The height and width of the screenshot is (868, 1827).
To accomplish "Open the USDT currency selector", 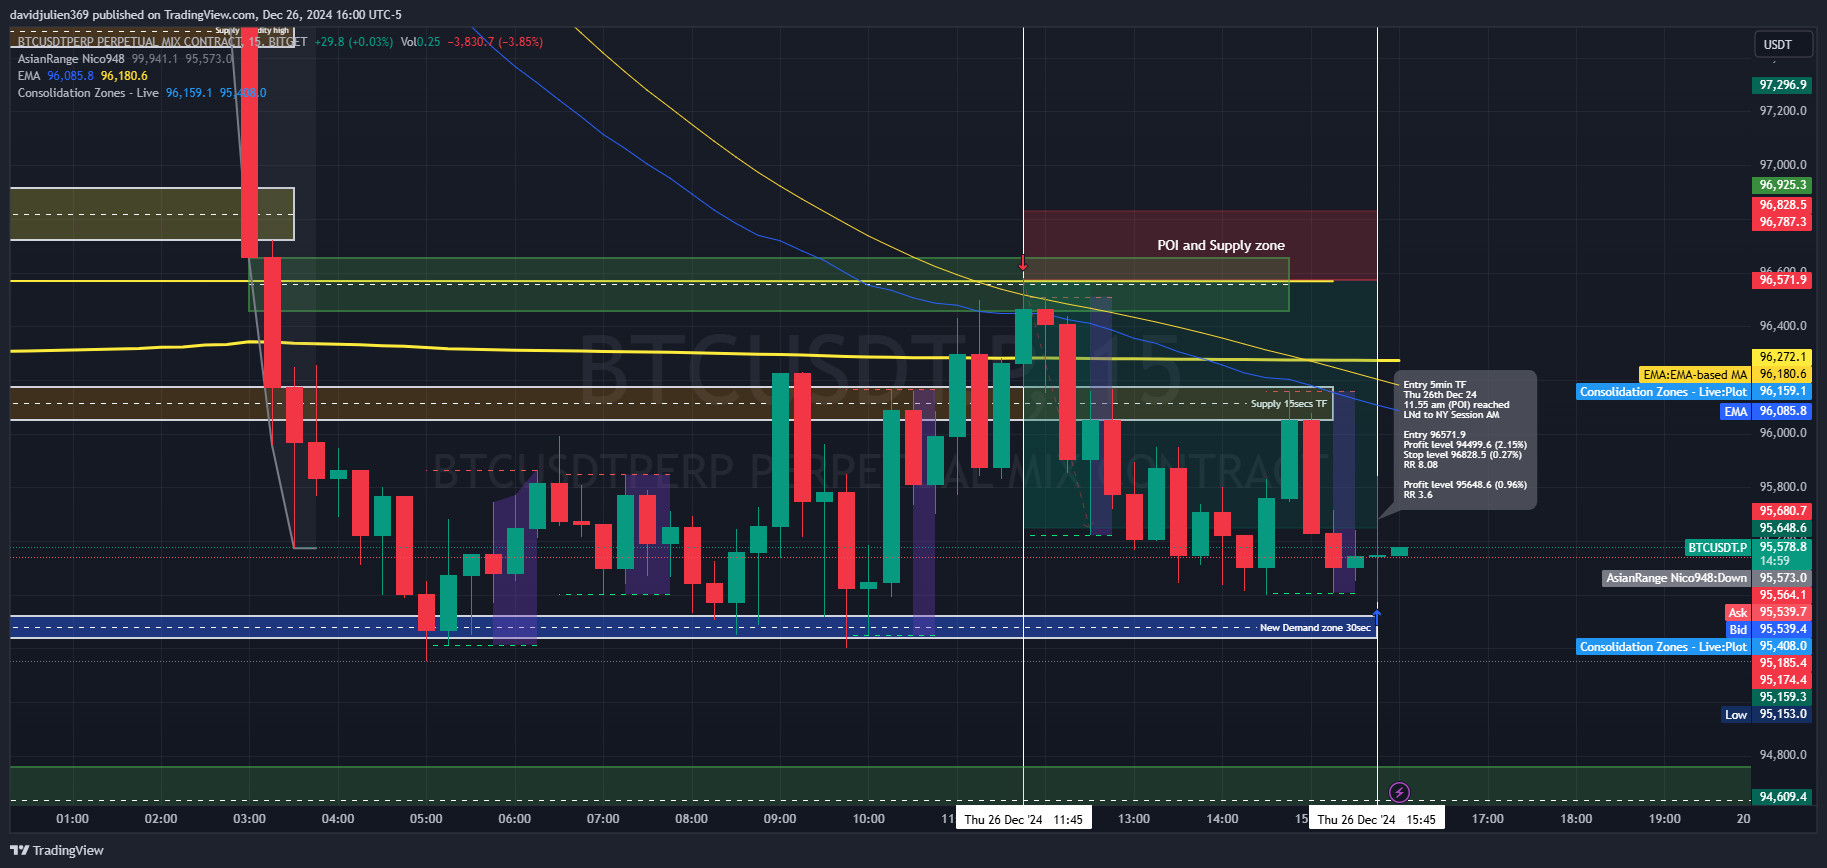I will coord(1785,44).
